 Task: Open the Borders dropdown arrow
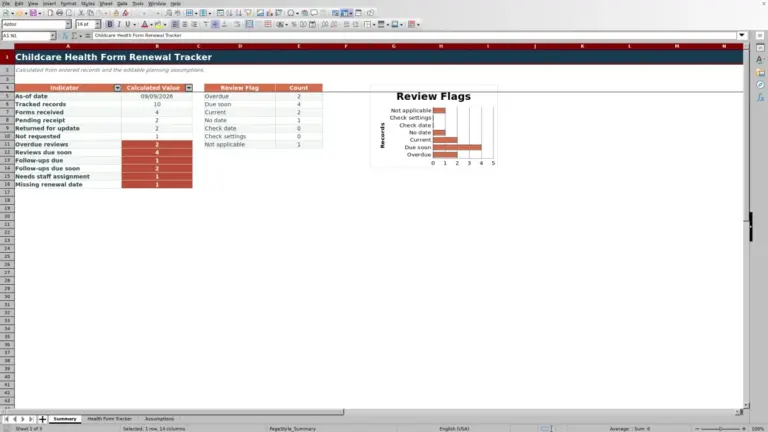[x=374, y=24]
